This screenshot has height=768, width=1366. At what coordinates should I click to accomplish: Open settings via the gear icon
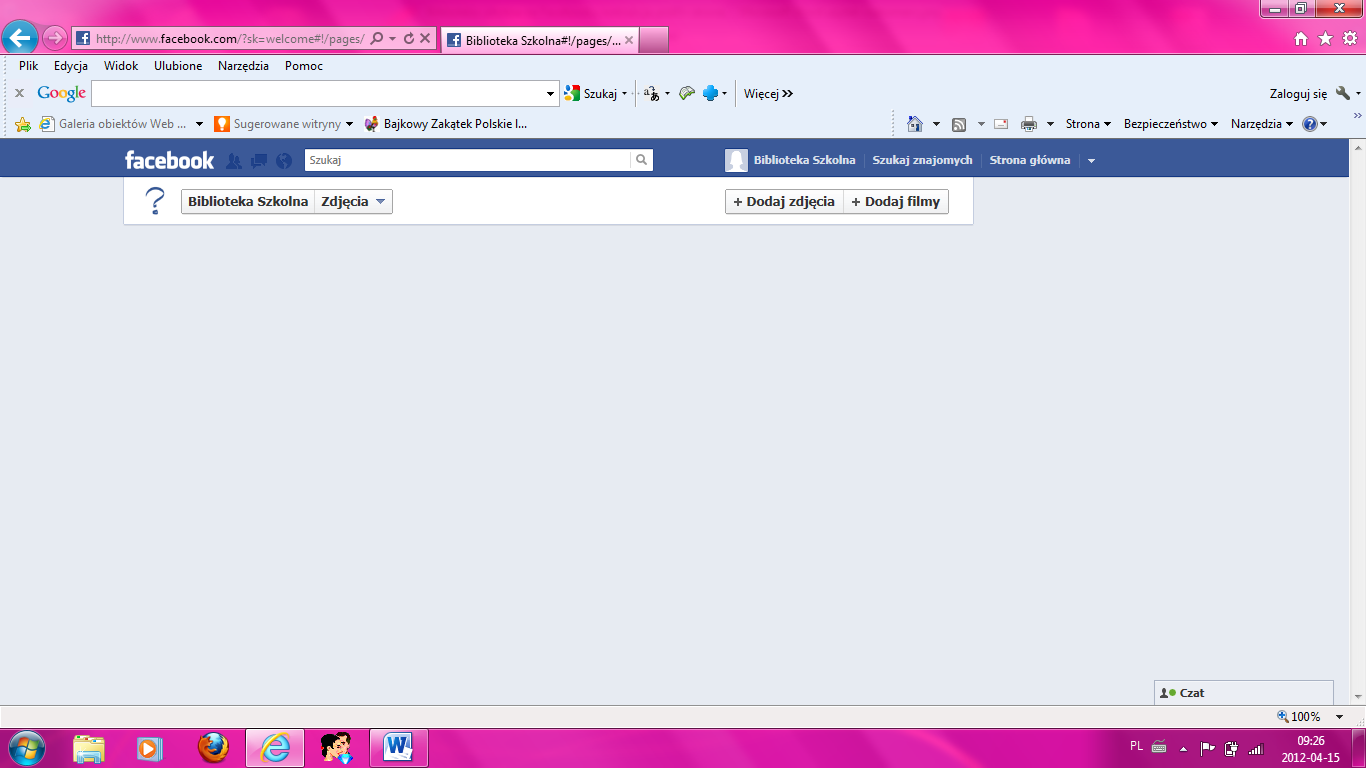tap(1350, 38)
